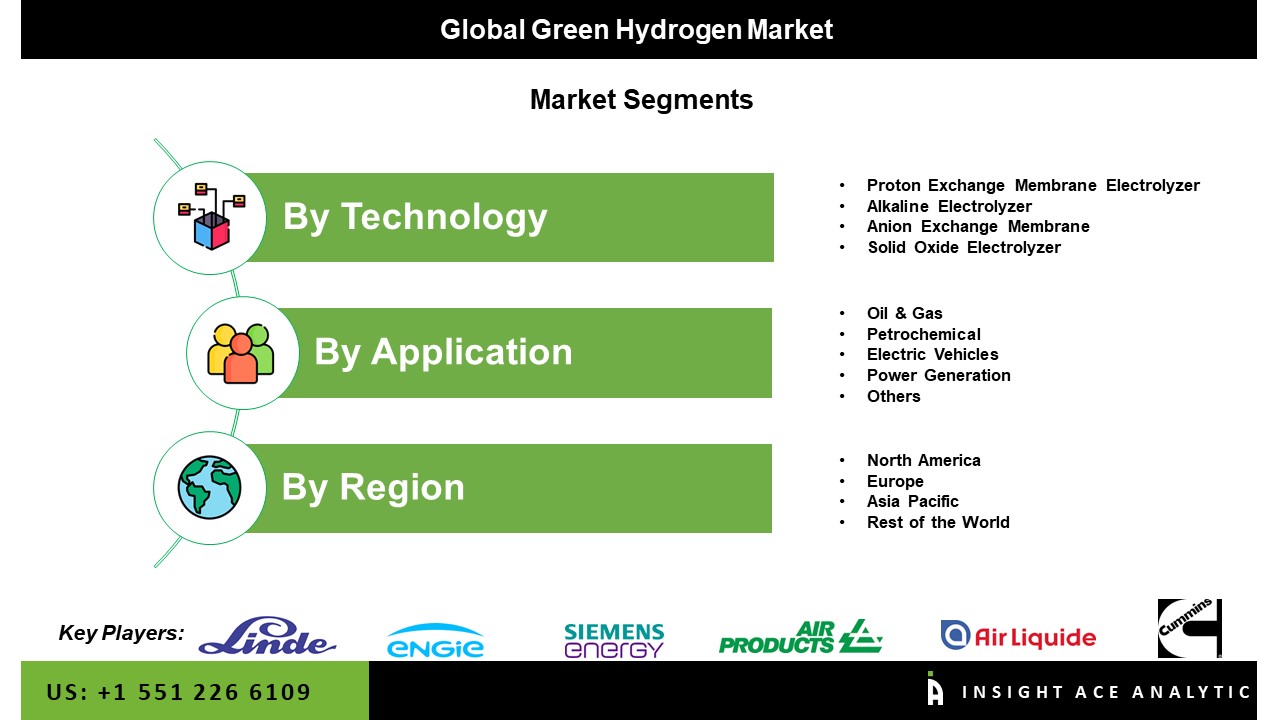Click the Insight Ace Analytic logo
This screenshot has height=720, width=1280.
coord(1088,691)
